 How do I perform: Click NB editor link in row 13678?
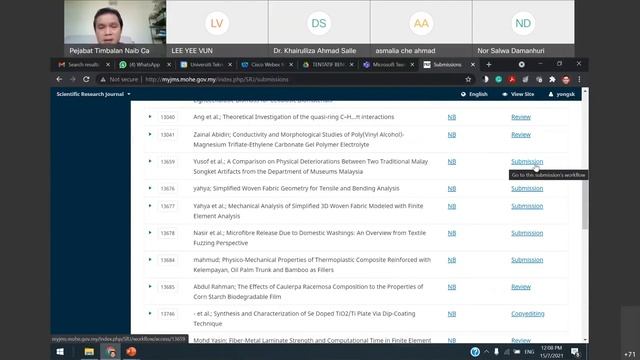451,233
